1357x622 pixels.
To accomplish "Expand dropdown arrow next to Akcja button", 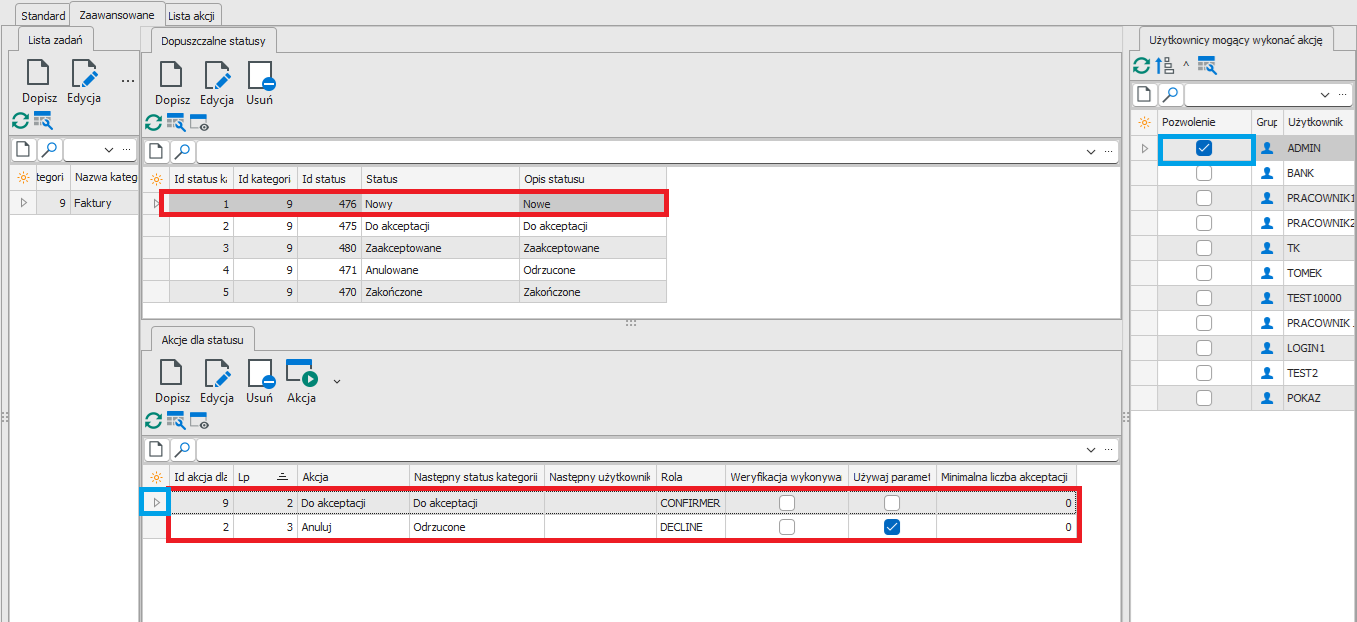I will pos(337,381).
